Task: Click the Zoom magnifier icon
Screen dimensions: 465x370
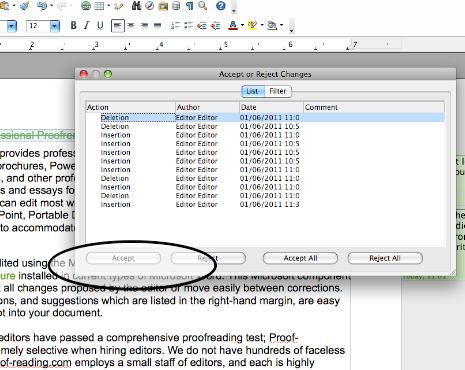Action: [202, 6]
